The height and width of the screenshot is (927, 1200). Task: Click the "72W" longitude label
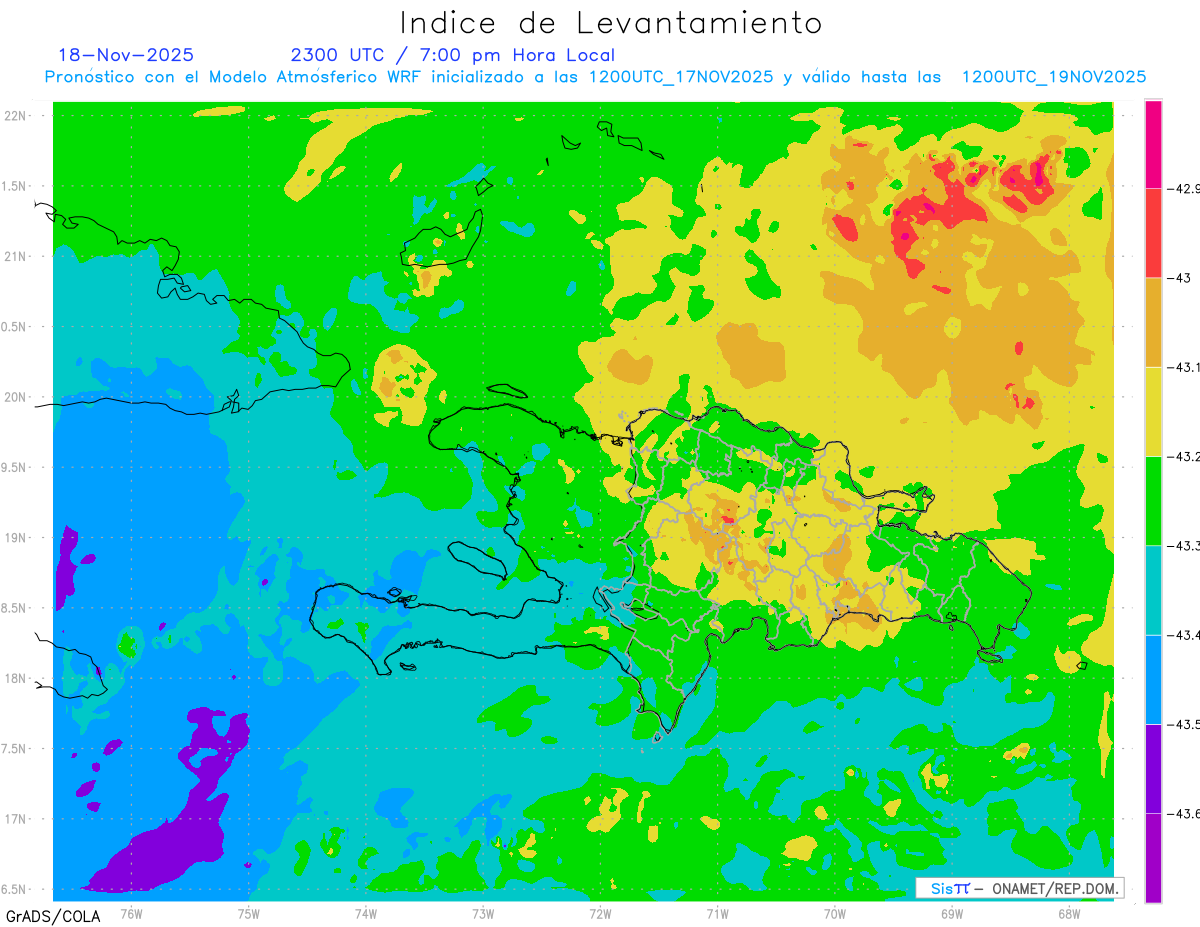click(x=600, y=913)
